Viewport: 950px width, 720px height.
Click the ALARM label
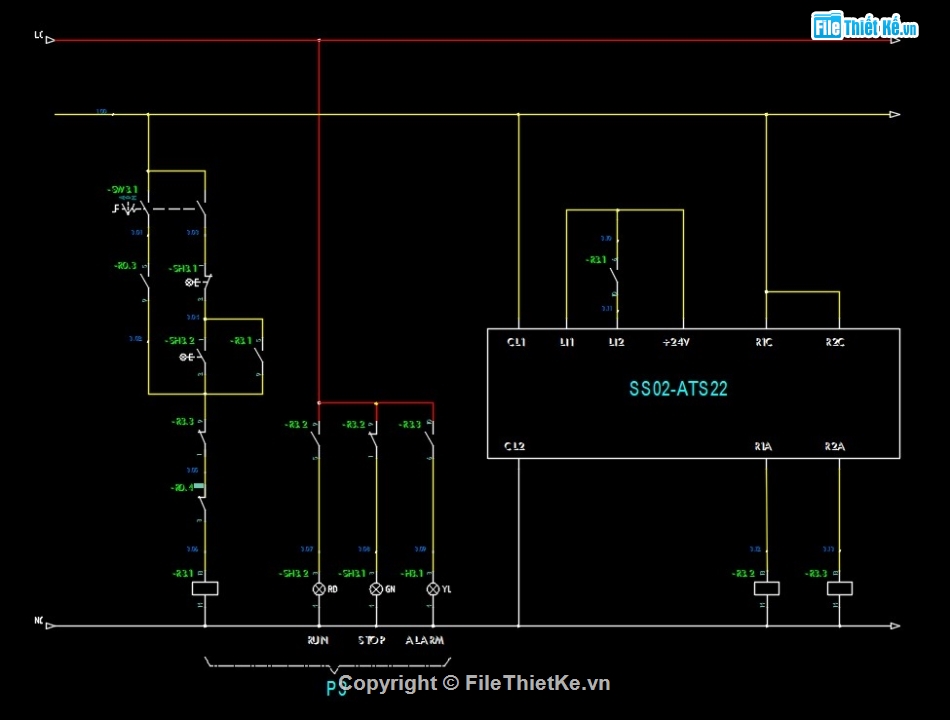pos(425,640)
